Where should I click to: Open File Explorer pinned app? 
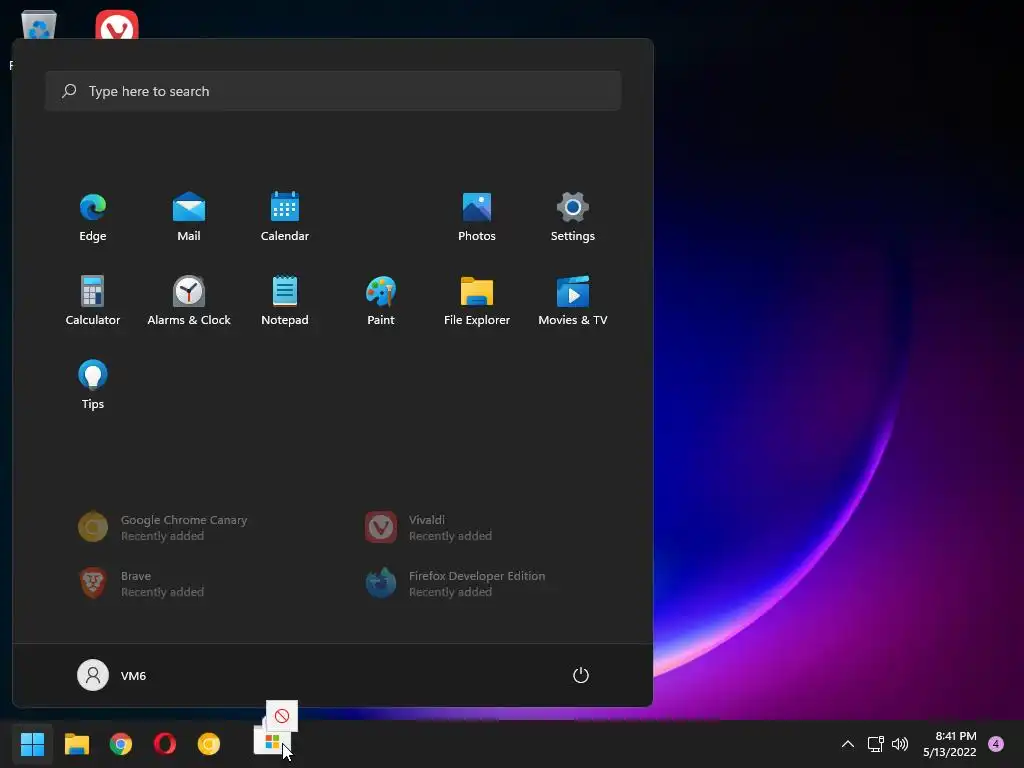[x=477, y=301]
